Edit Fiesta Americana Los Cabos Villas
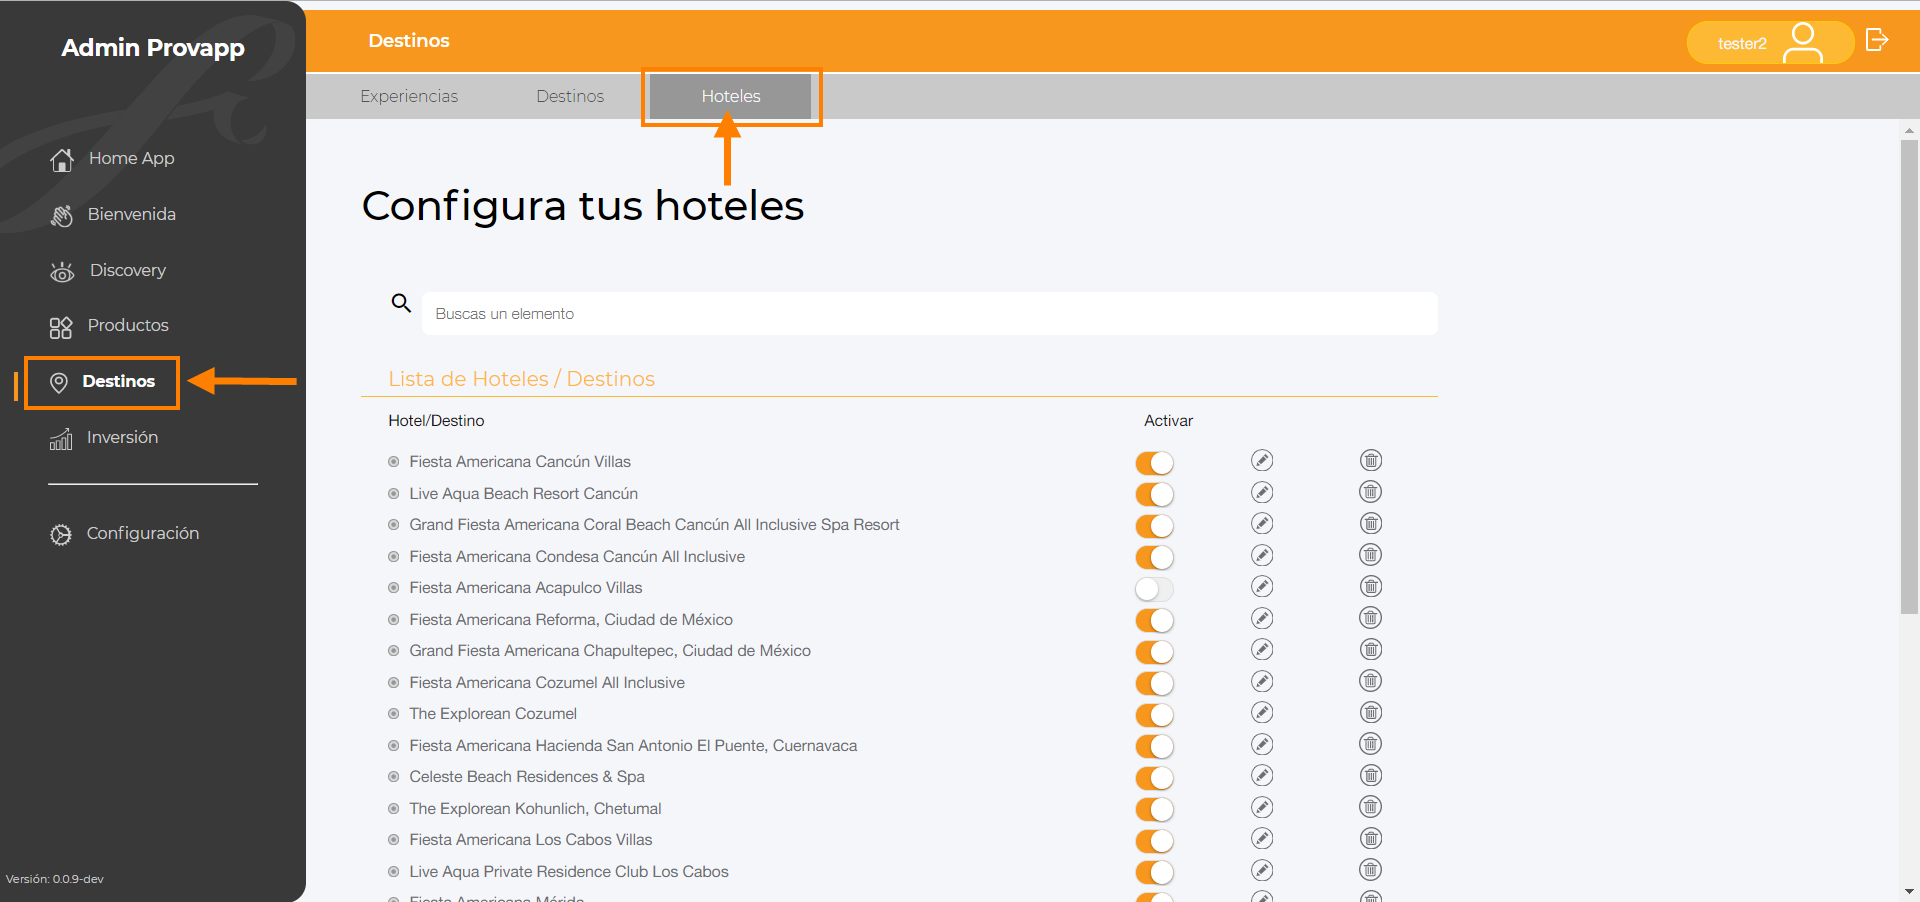The image size is (1920, 902). (1262, 838)
